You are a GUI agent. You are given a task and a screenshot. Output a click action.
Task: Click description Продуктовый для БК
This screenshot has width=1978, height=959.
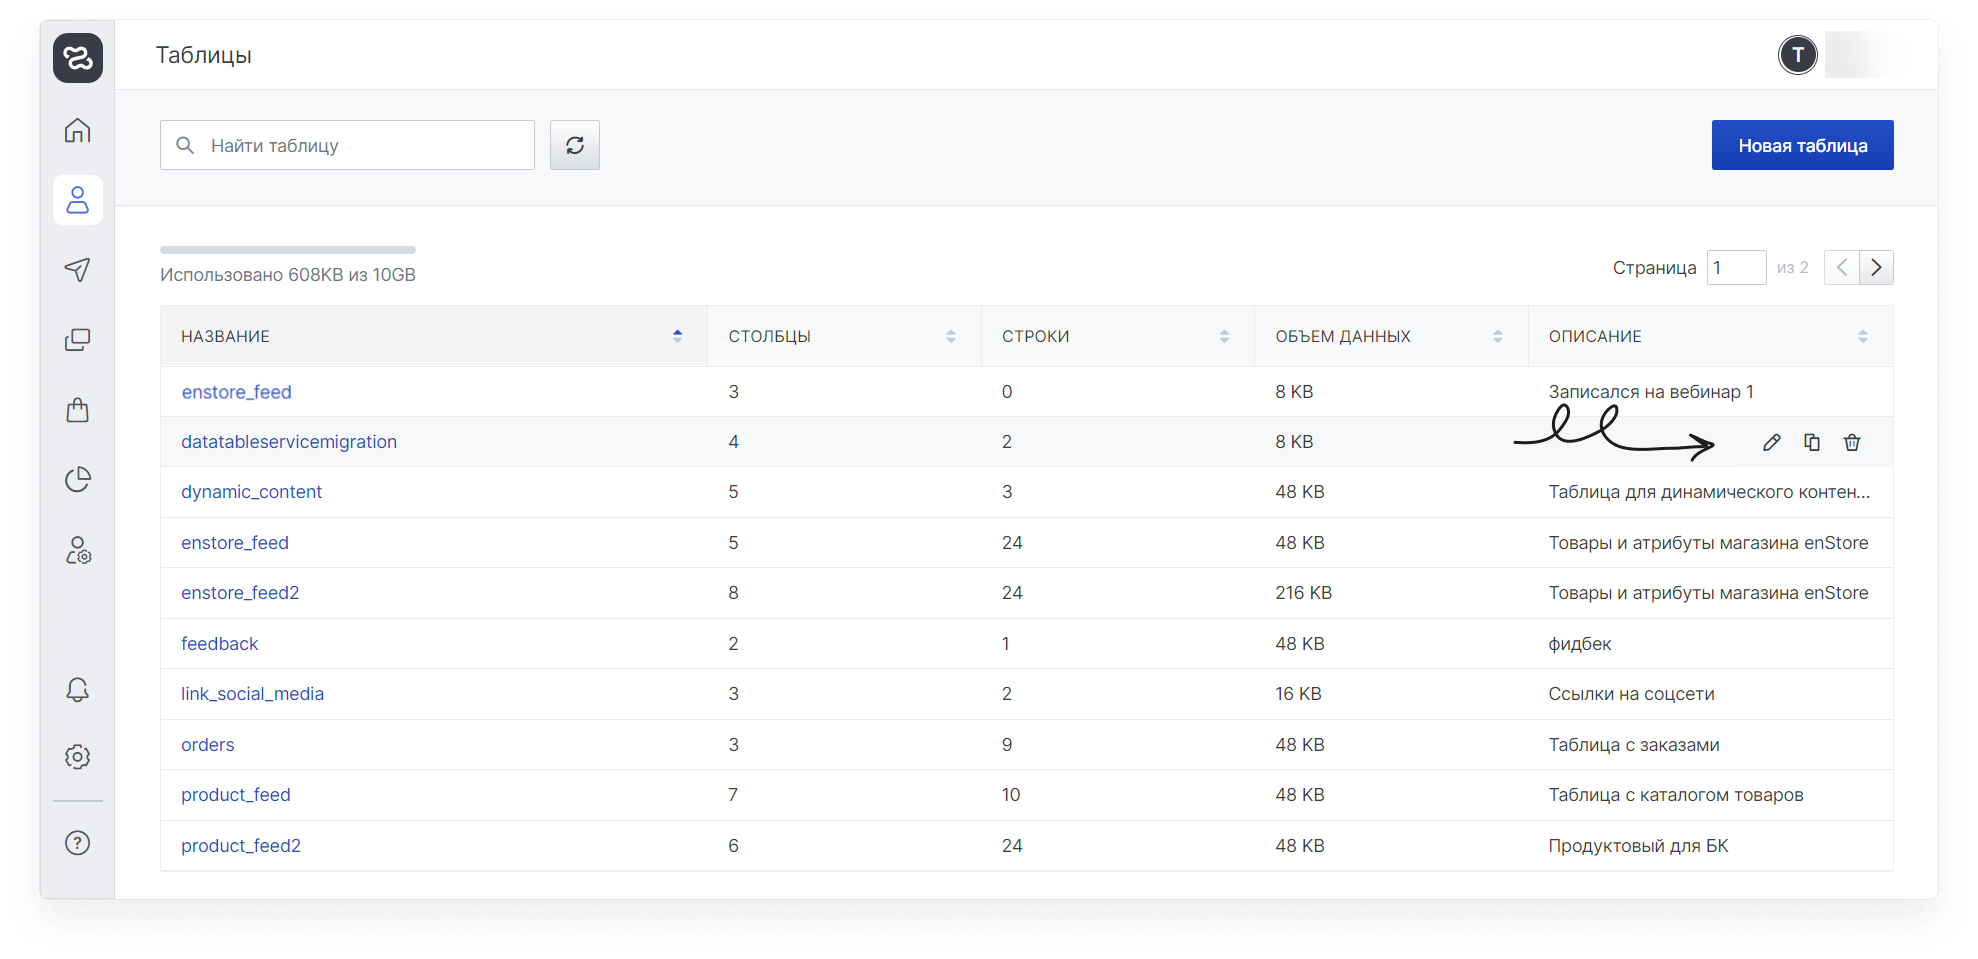point(1638,846)
